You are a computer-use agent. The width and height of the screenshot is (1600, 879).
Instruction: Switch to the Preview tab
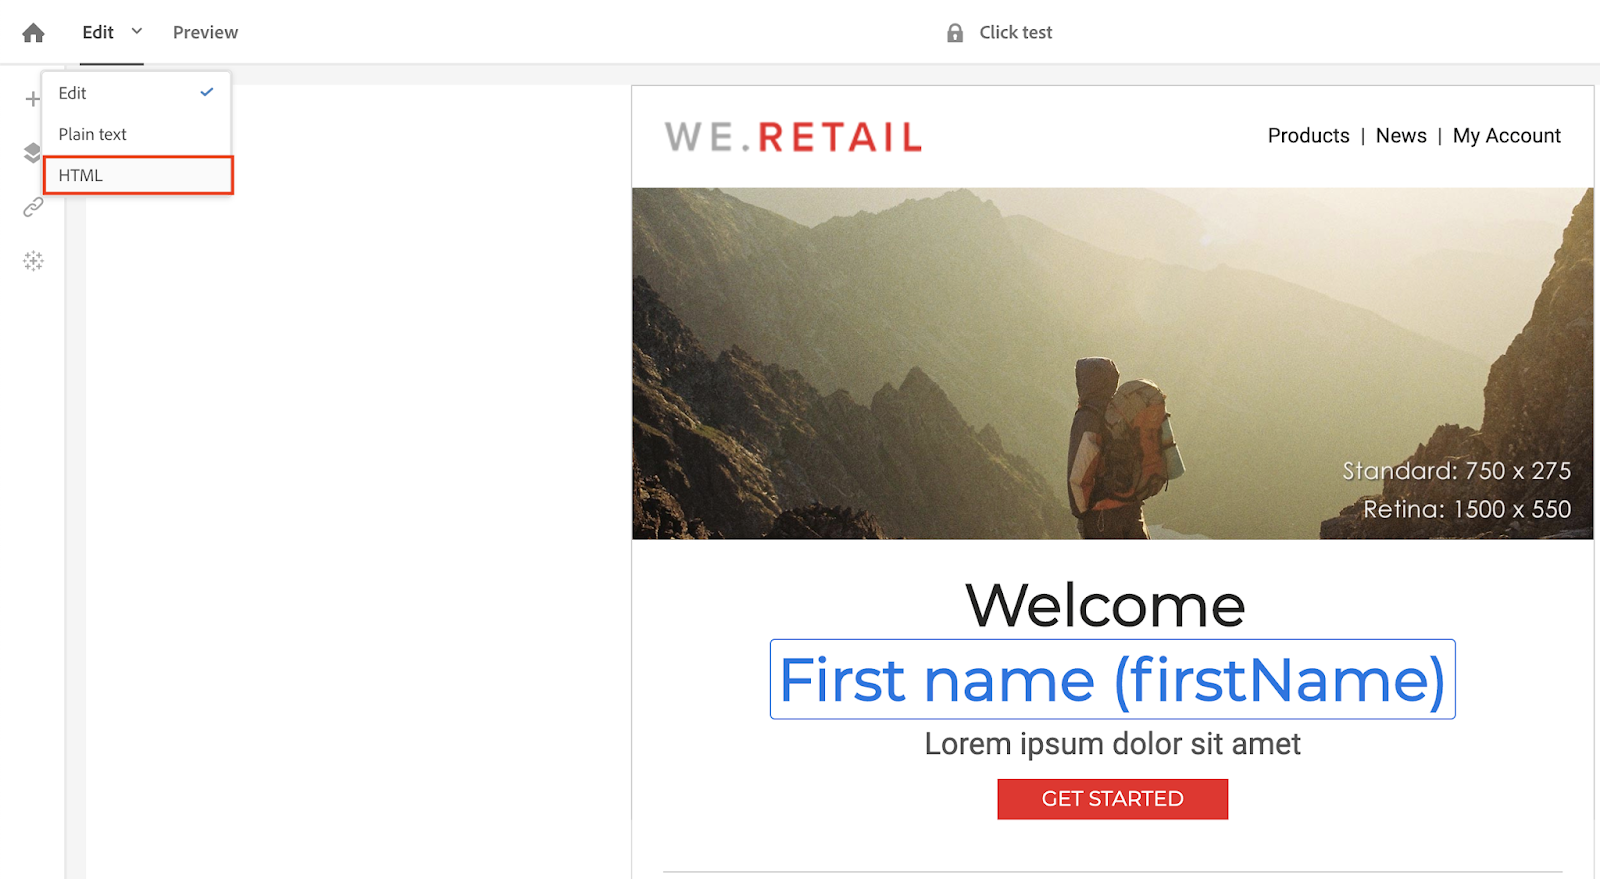click(205, 32)
